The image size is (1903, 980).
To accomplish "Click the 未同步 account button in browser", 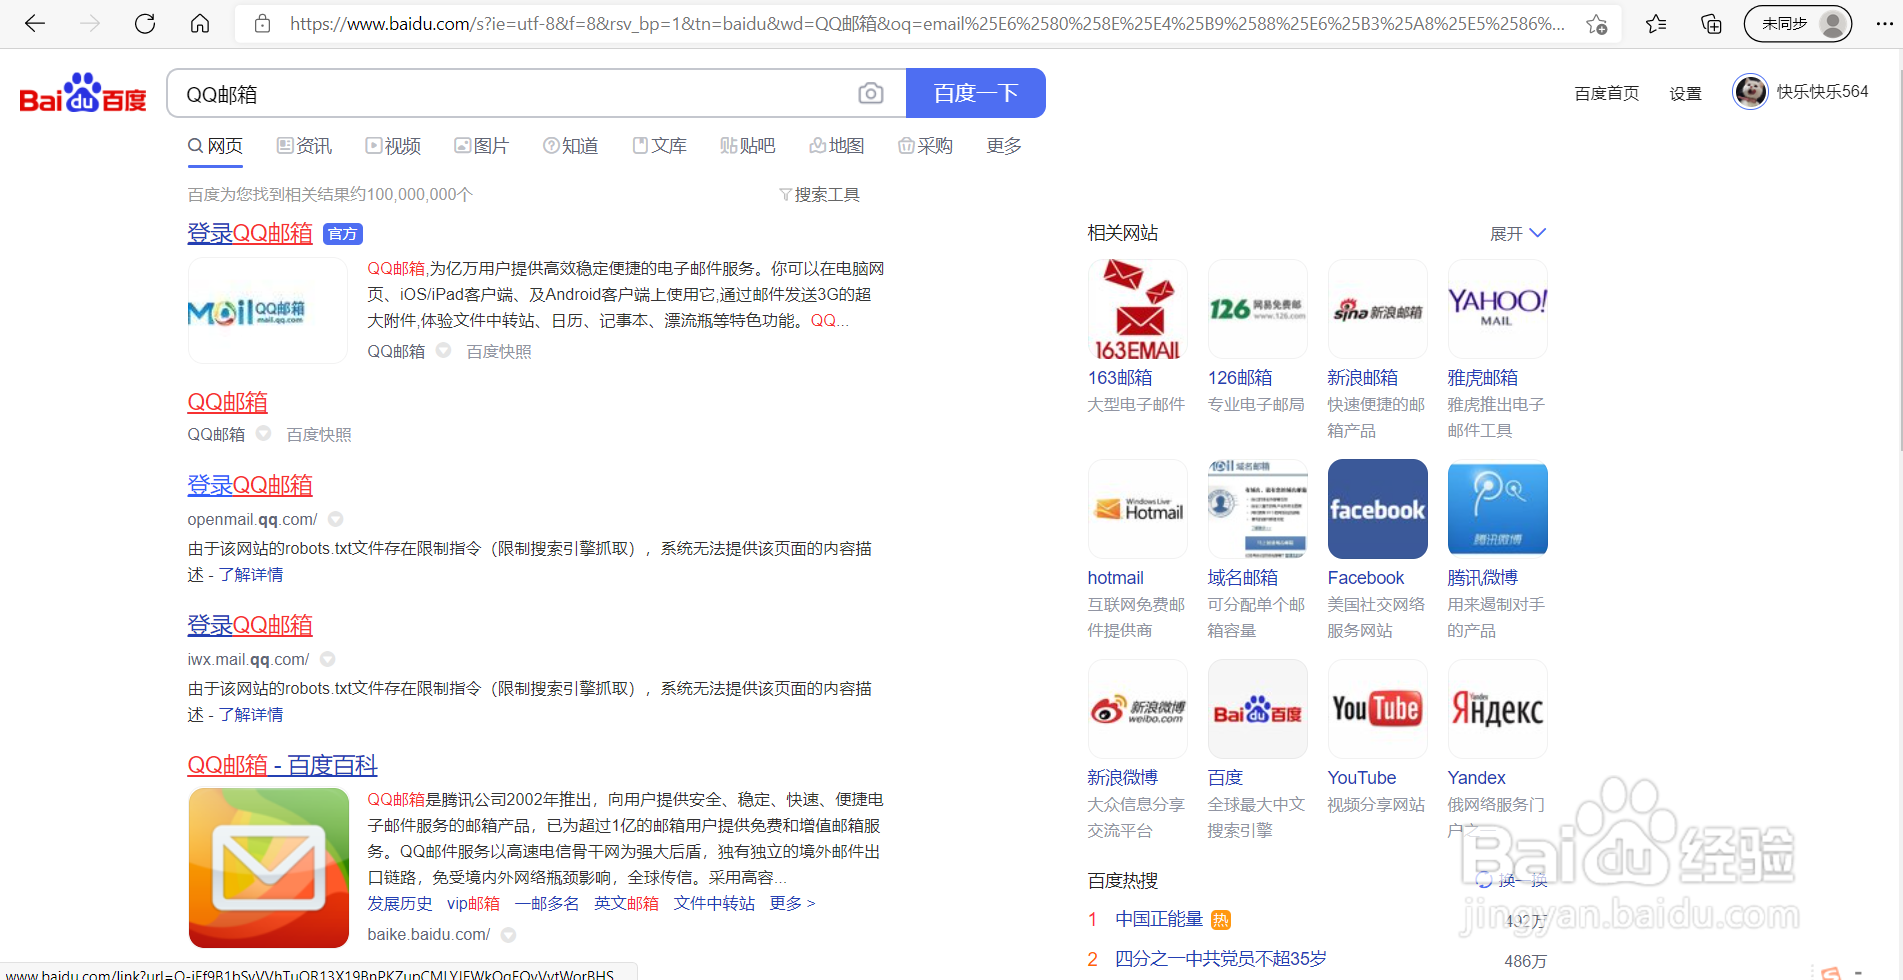I will [1797, 23].
